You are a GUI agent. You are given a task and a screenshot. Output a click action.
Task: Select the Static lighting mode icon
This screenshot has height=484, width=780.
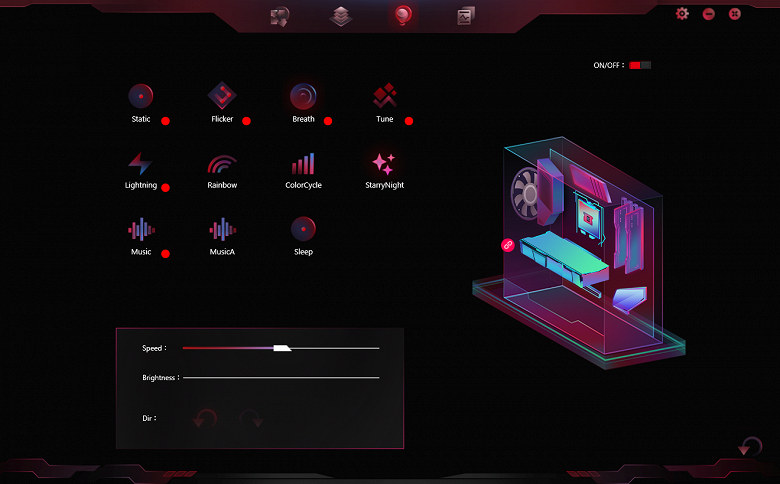click(x=141, y=96)
